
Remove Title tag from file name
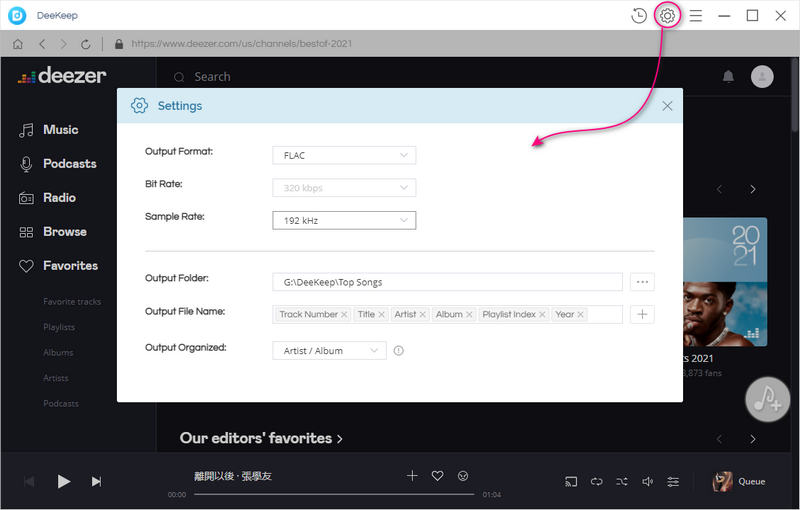tap(382, 315)
